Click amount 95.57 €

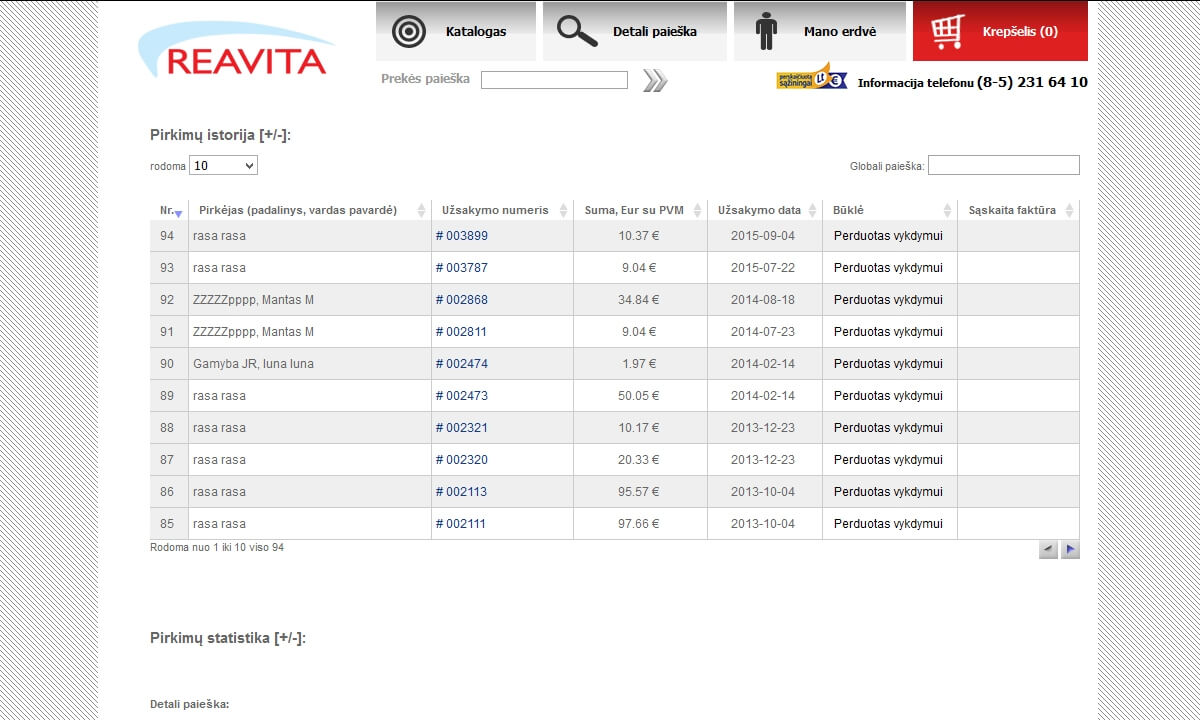tap(638, 492)
